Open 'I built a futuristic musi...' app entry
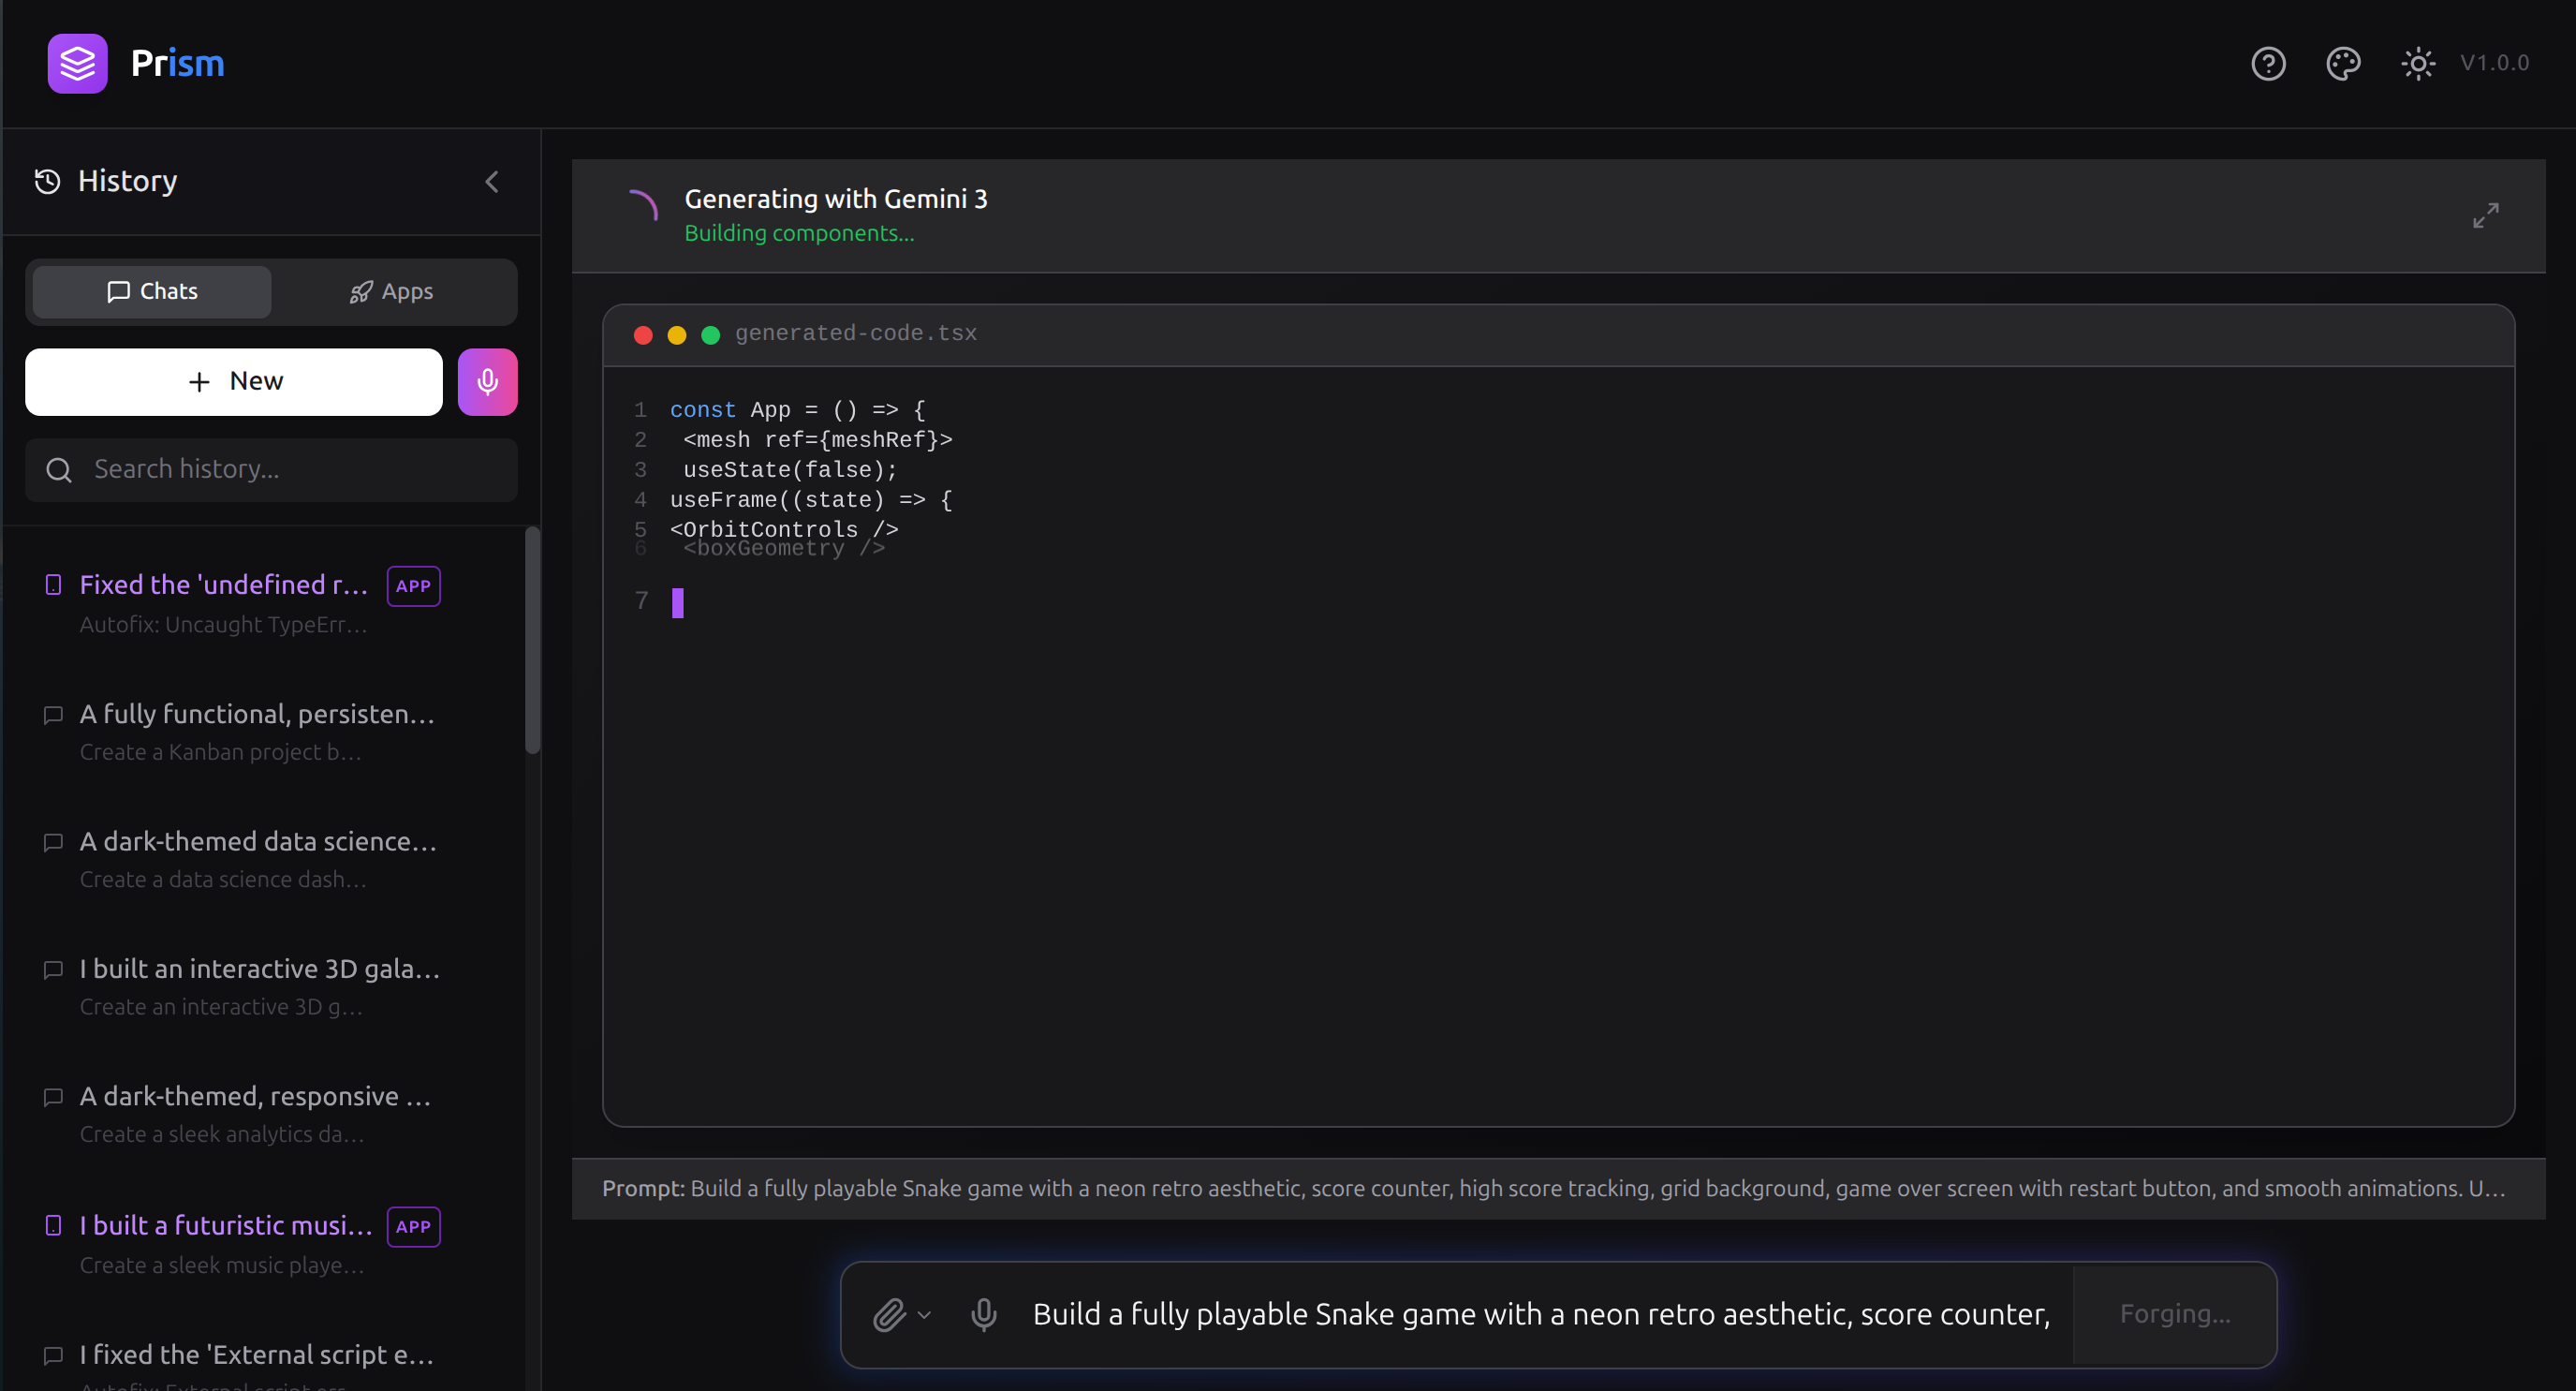 coord(226,1226)
